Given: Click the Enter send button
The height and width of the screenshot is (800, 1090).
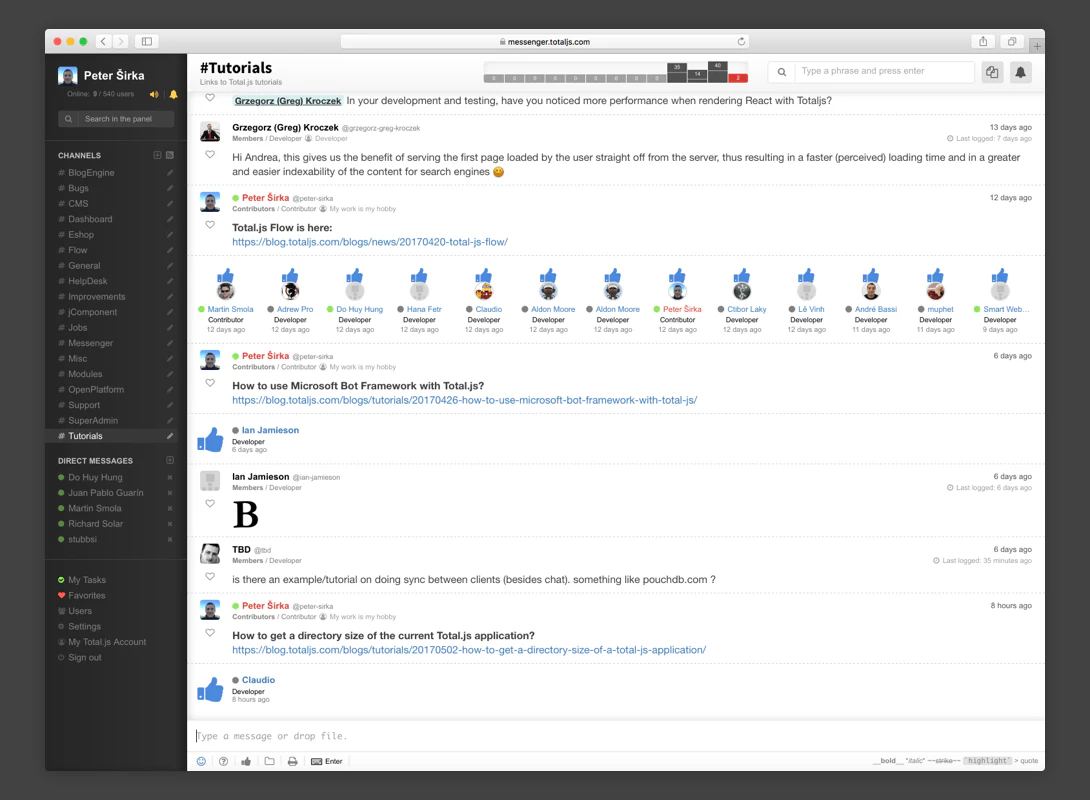Looking at the screenshot, I should coord(327,761).
